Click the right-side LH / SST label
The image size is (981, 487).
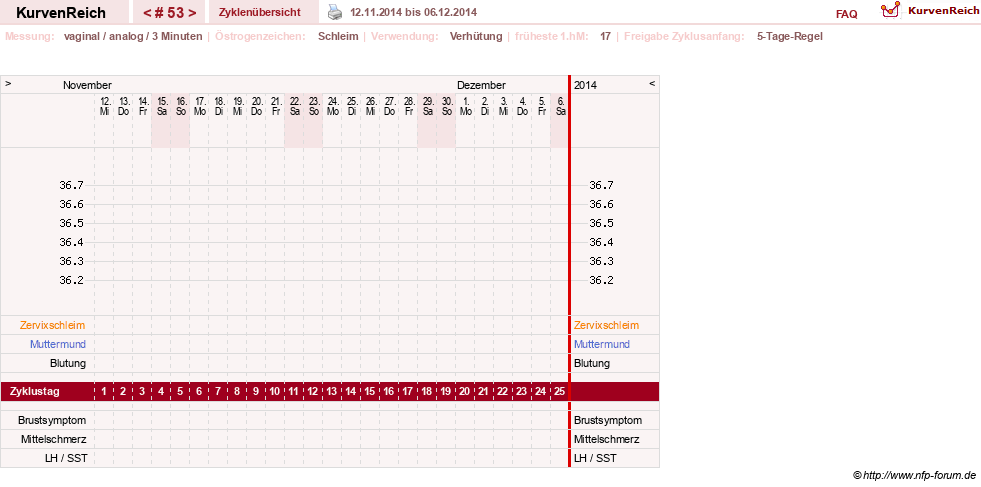[595, 458]
